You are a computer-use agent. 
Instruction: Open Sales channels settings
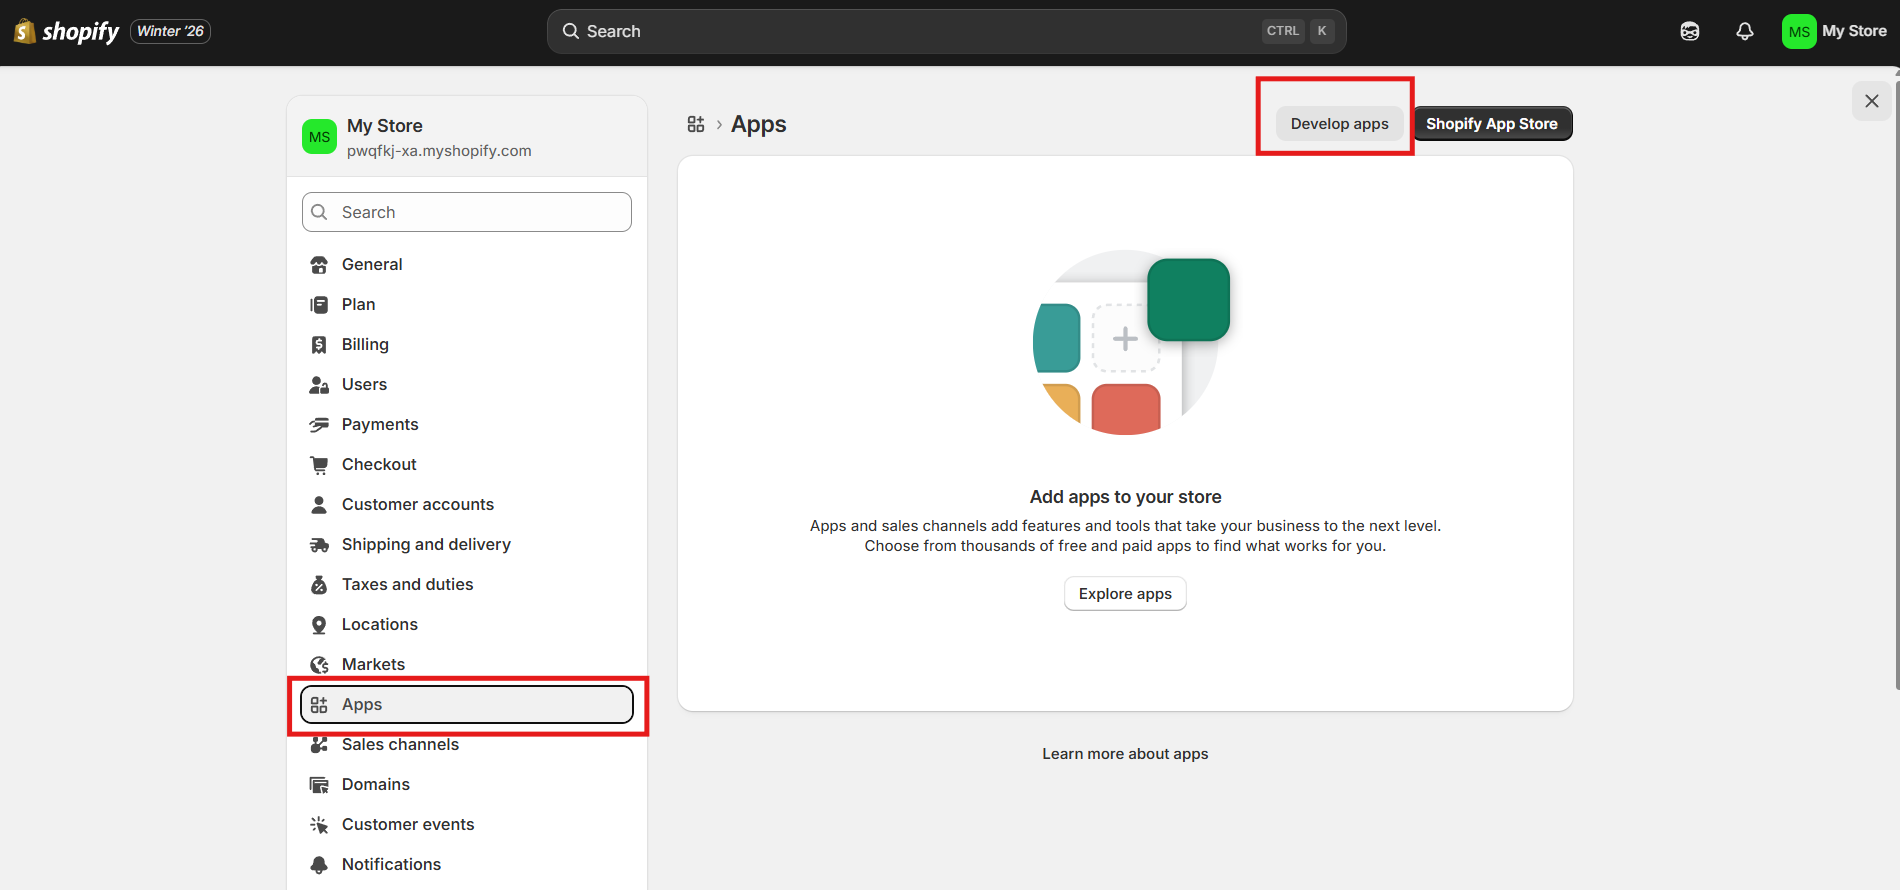click(x=467, y=744)
